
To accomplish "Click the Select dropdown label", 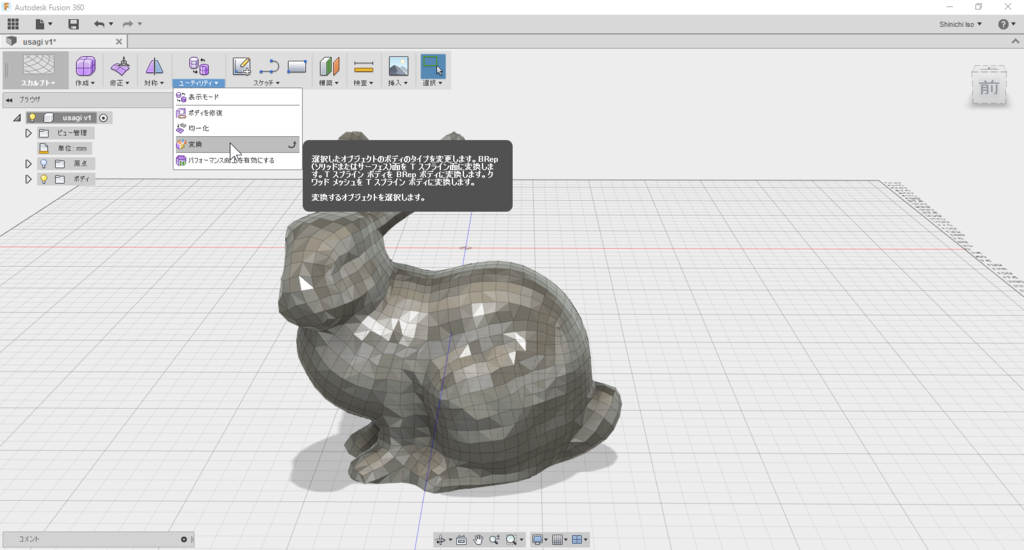I will pos(432,83).
